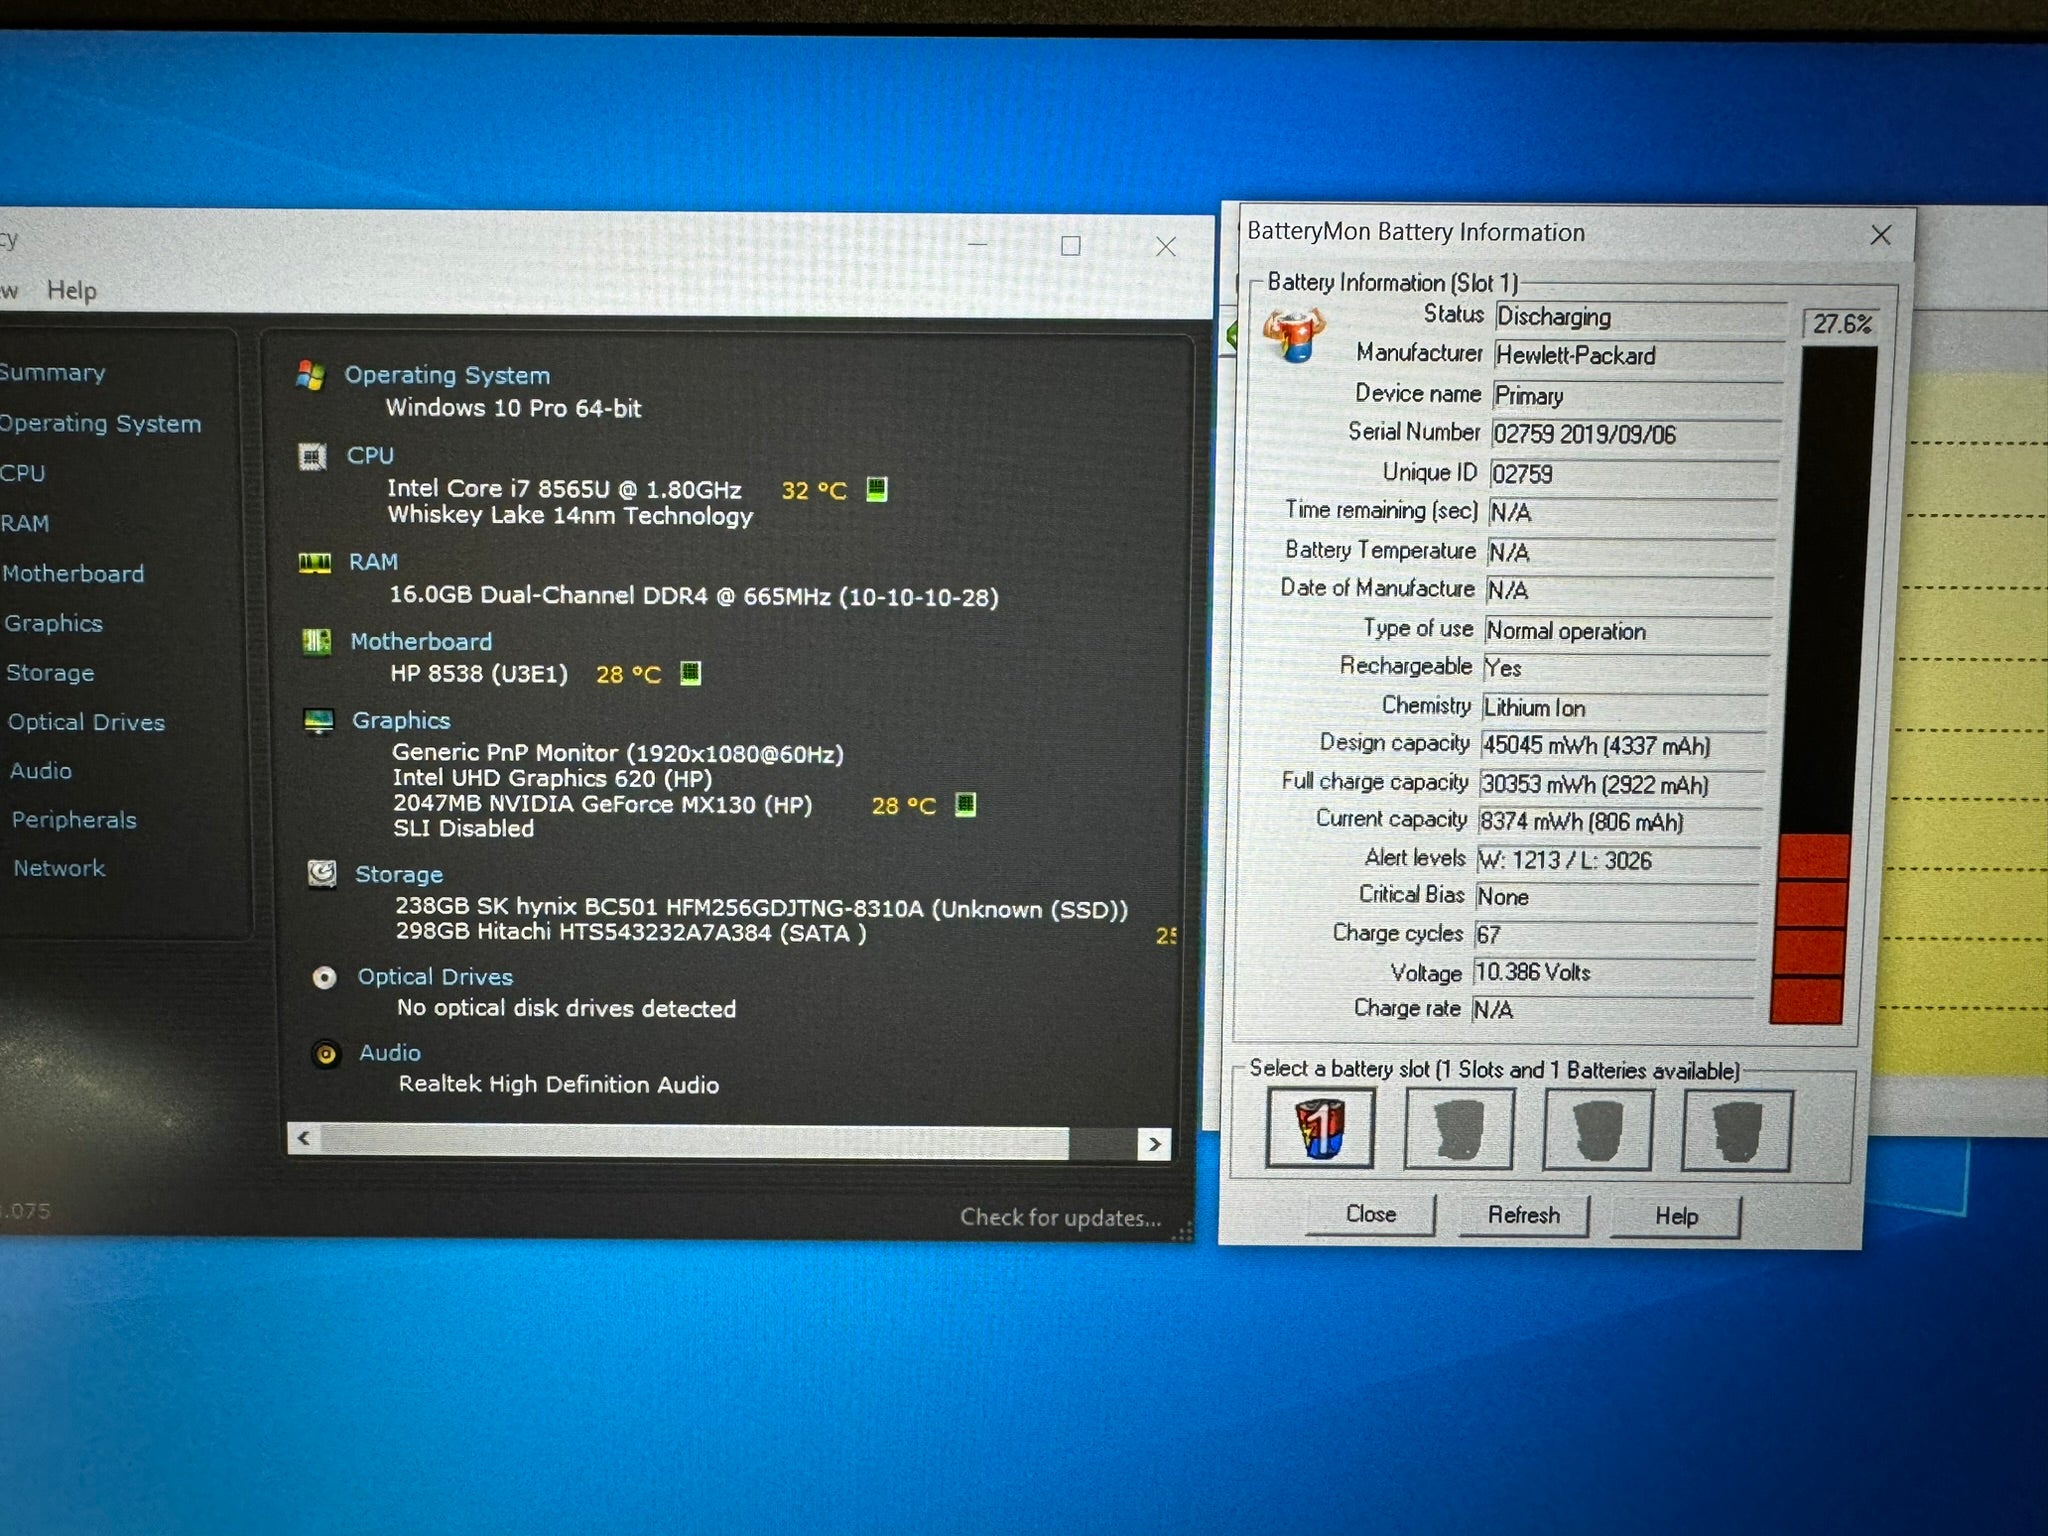Click Close button in BatteryMon dialog
This screenshot has width=2048, height=1536.
[x=1371, y=1214]
